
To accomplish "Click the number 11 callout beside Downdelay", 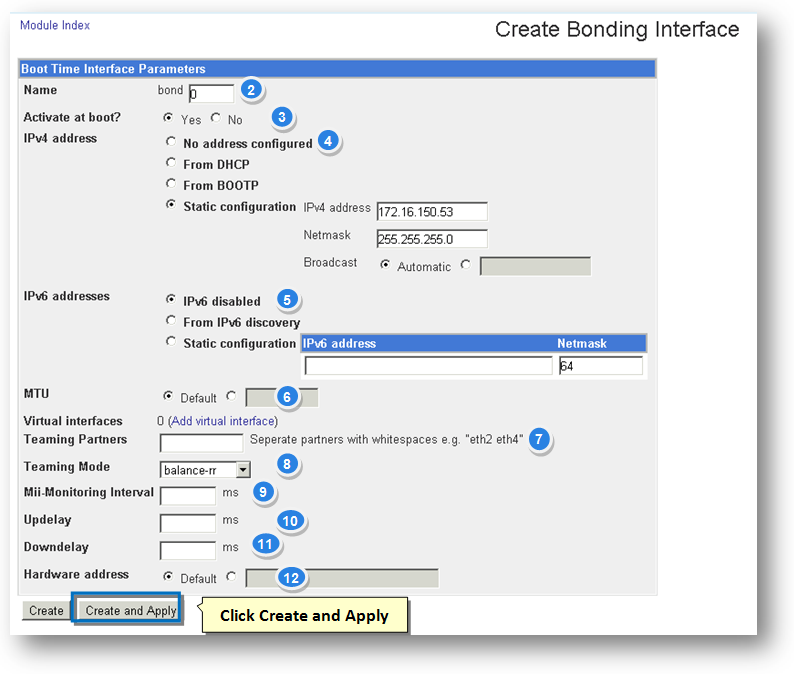I will click(264, 545).
